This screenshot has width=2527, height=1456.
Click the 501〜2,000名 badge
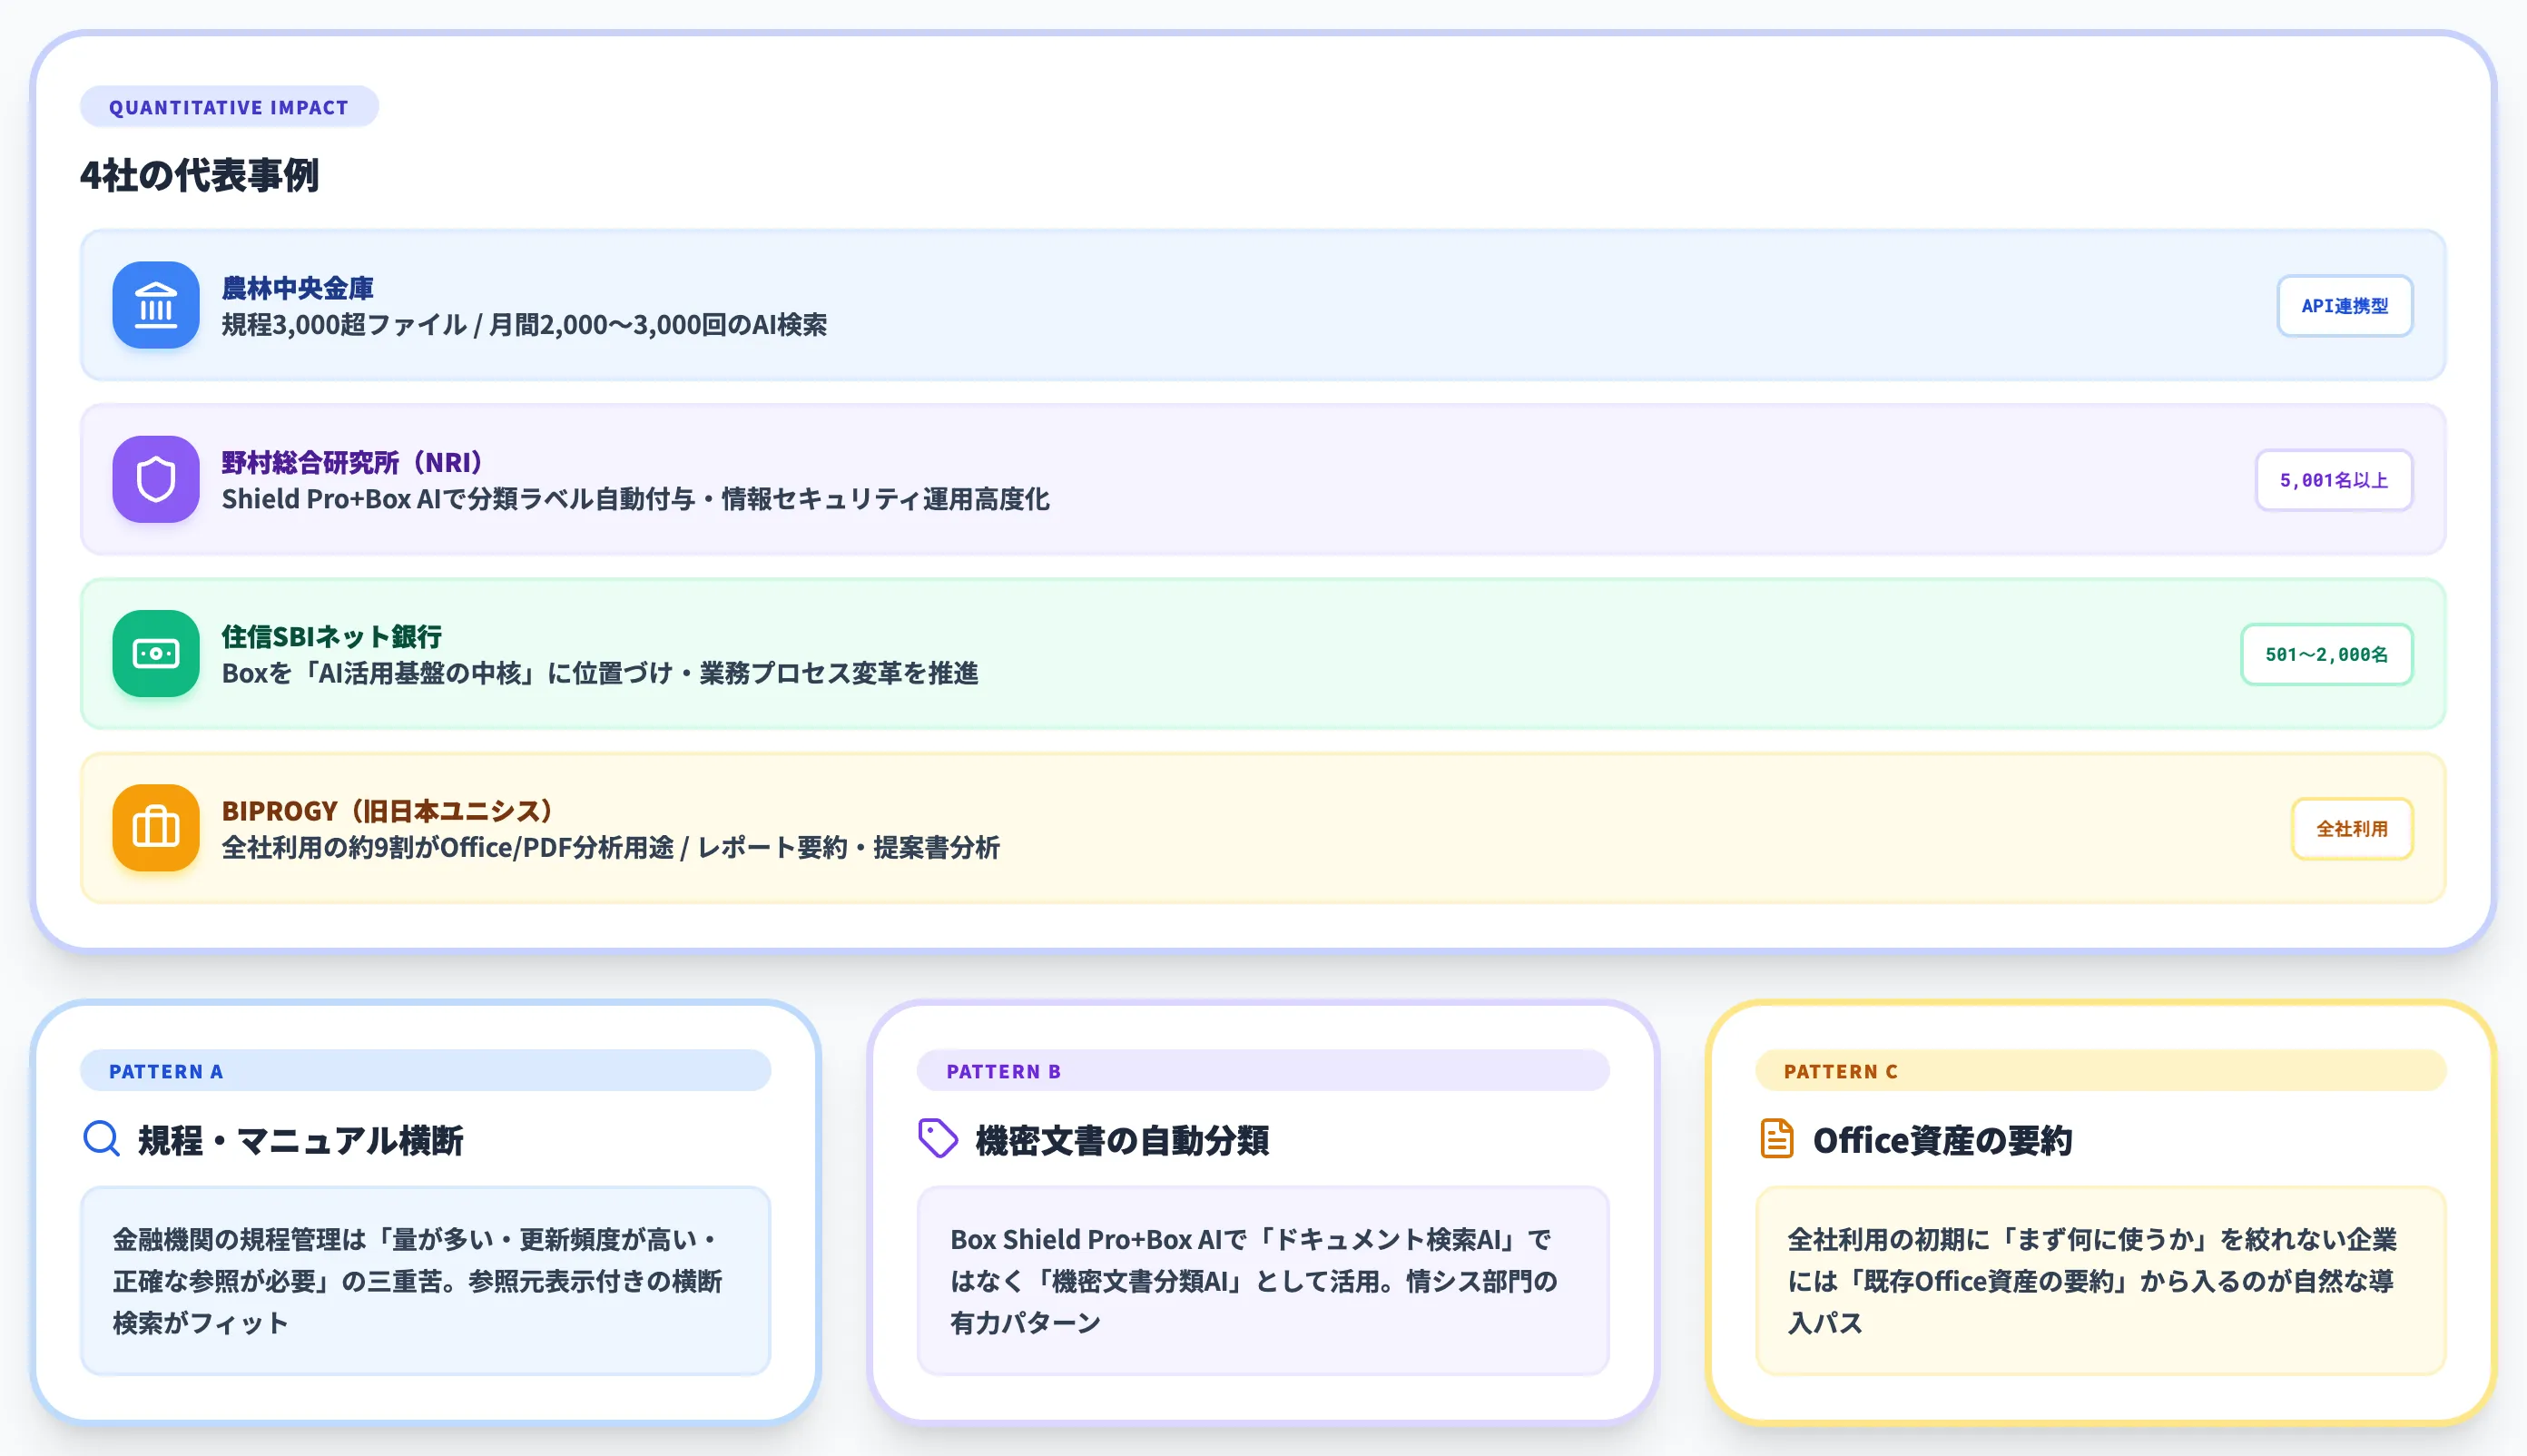tap(2326, 654)
